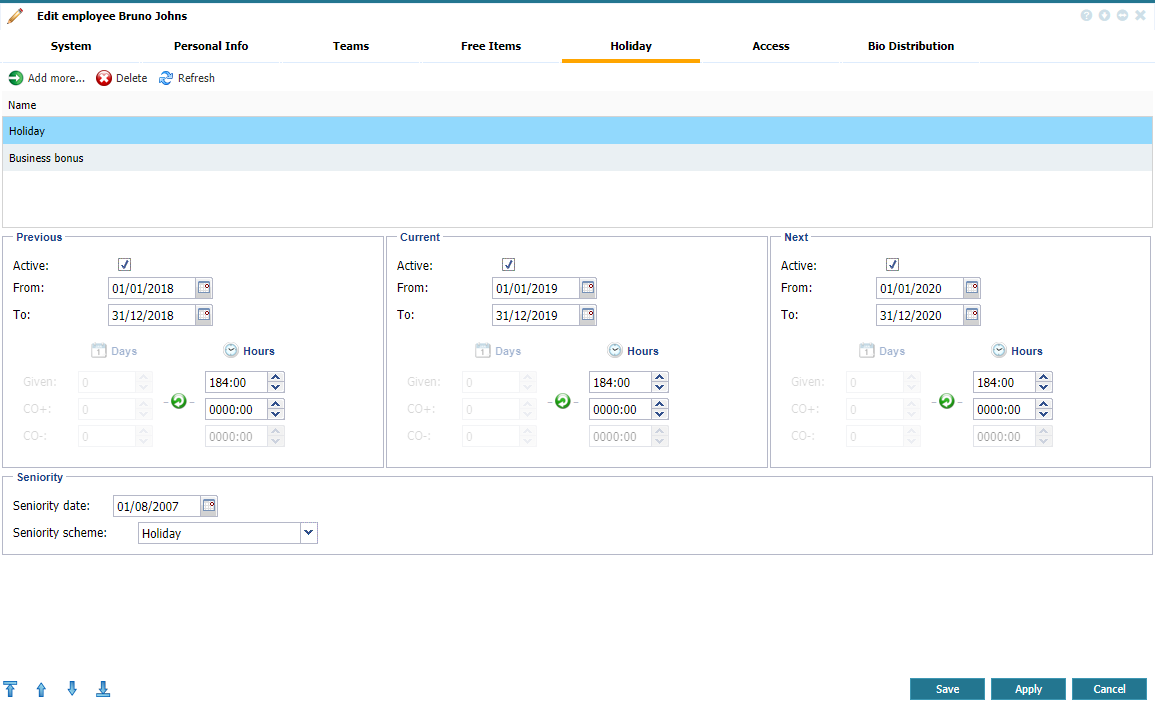The image size is (1155, 708).
Task: Switch to the Personal Info tab
Action: (211, 46)
